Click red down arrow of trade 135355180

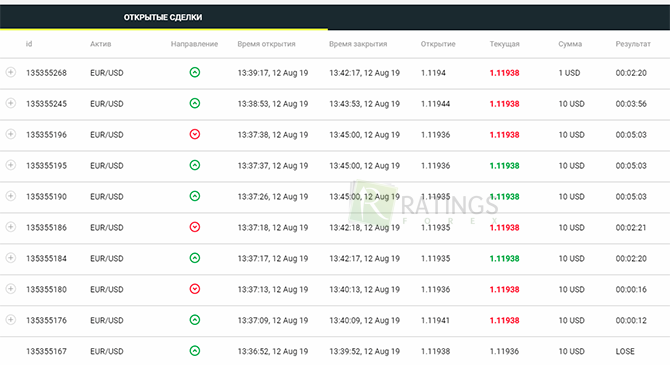(x=195, y=289)
